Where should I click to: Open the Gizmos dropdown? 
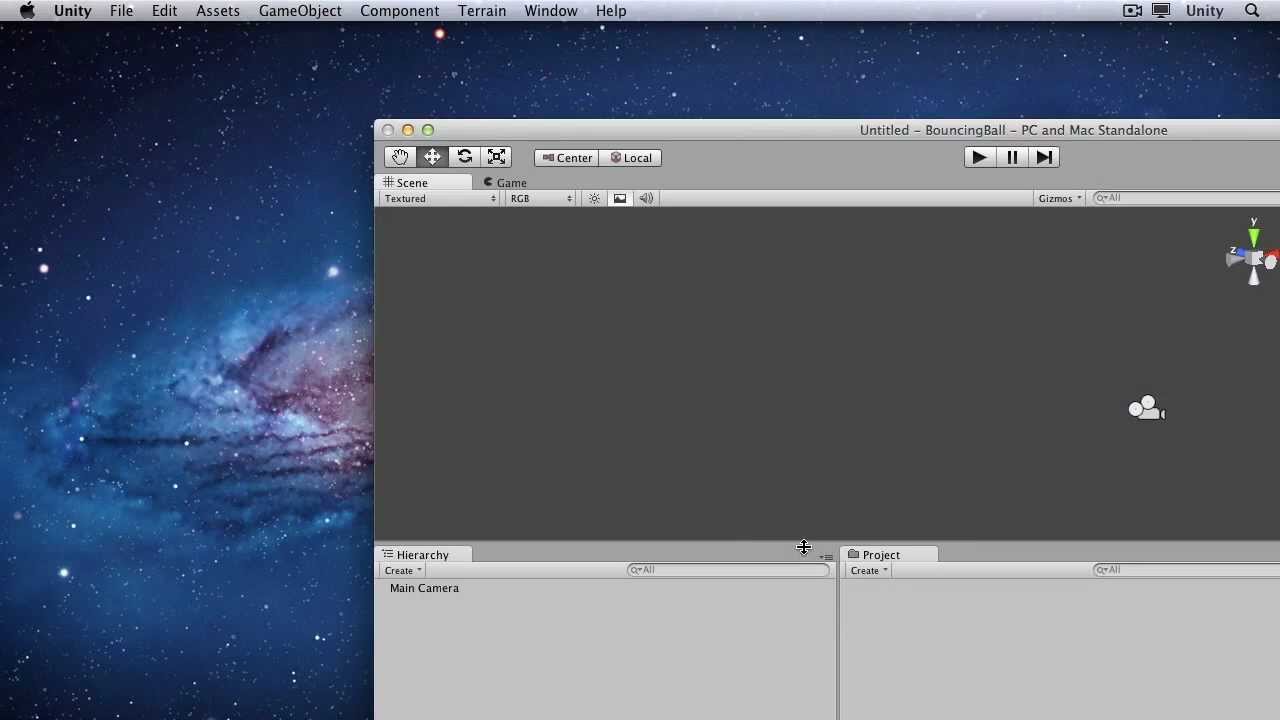click(x=1060, y=198)
